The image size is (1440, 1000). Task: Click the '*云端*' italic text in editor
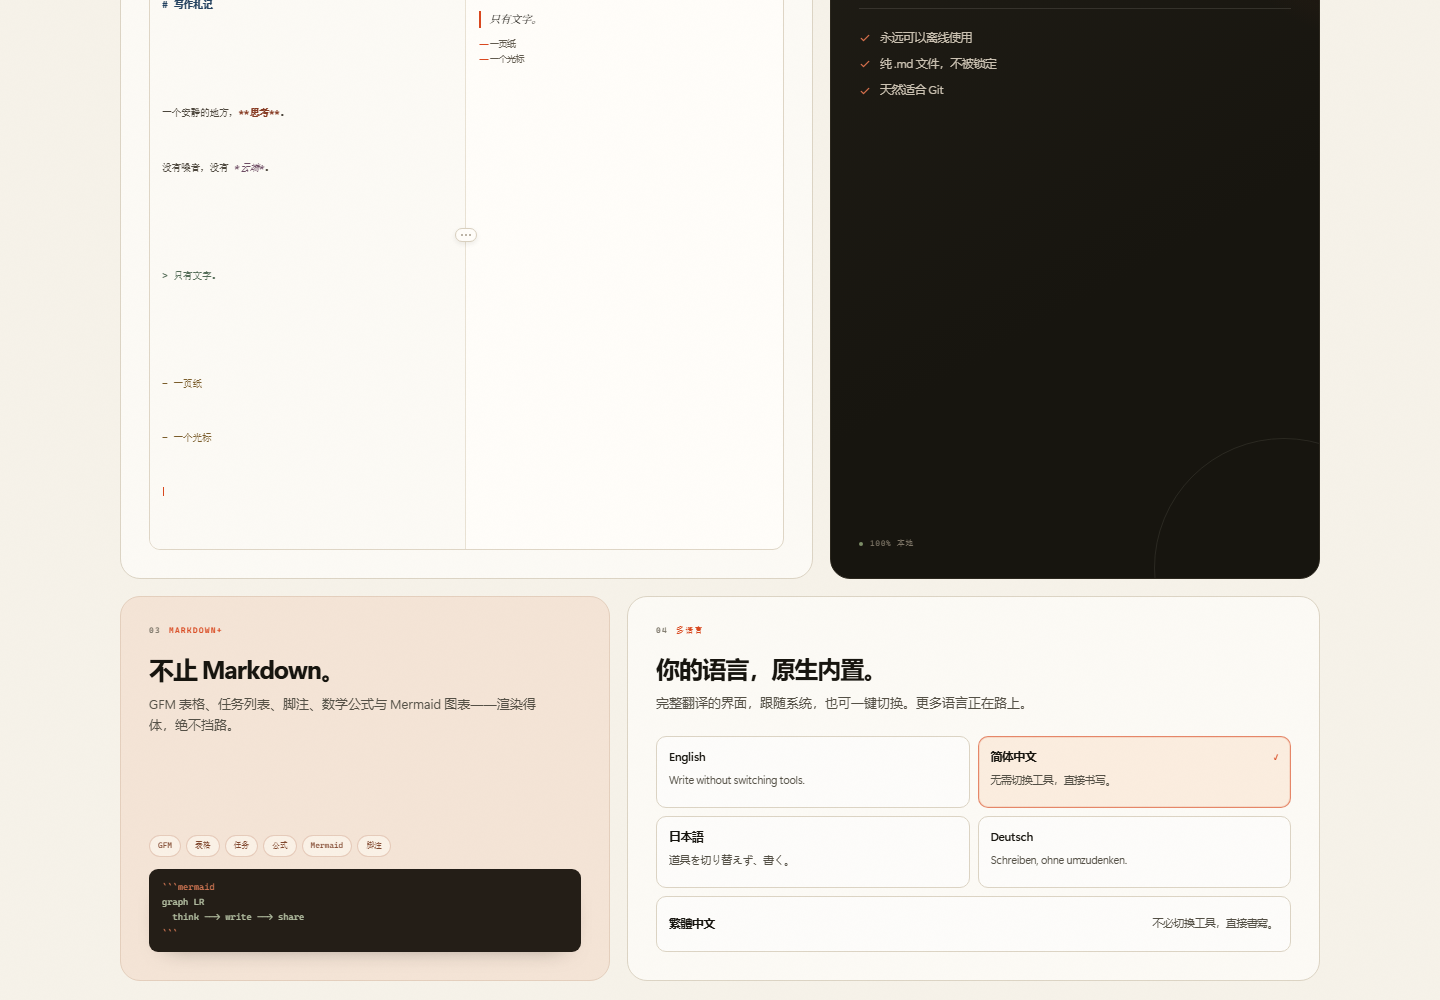pyautogui.click(x=250, y=168)
